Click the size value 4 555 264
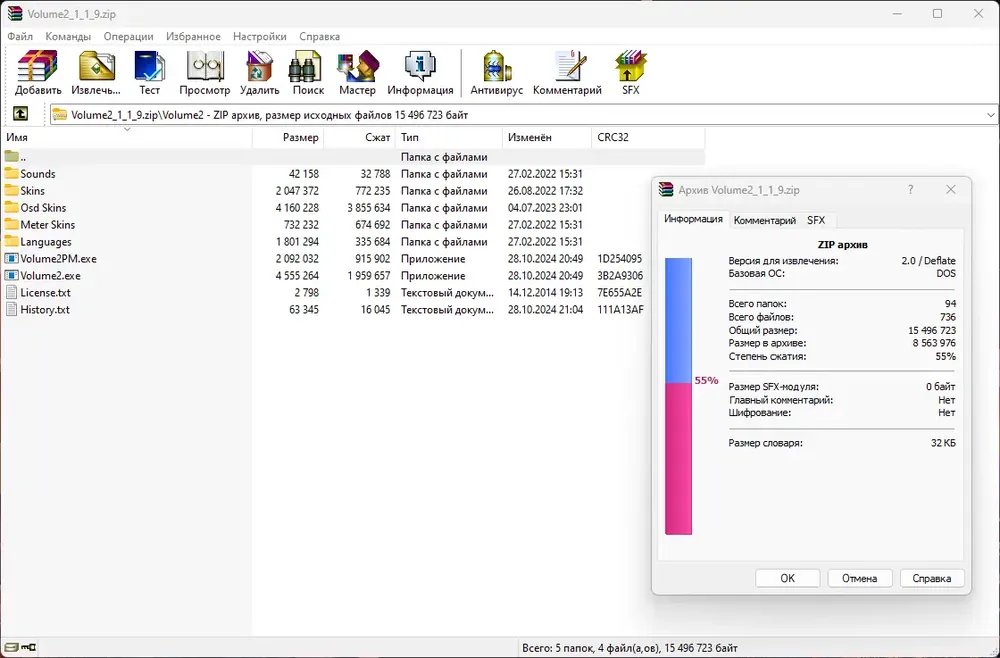 [297, 276]
